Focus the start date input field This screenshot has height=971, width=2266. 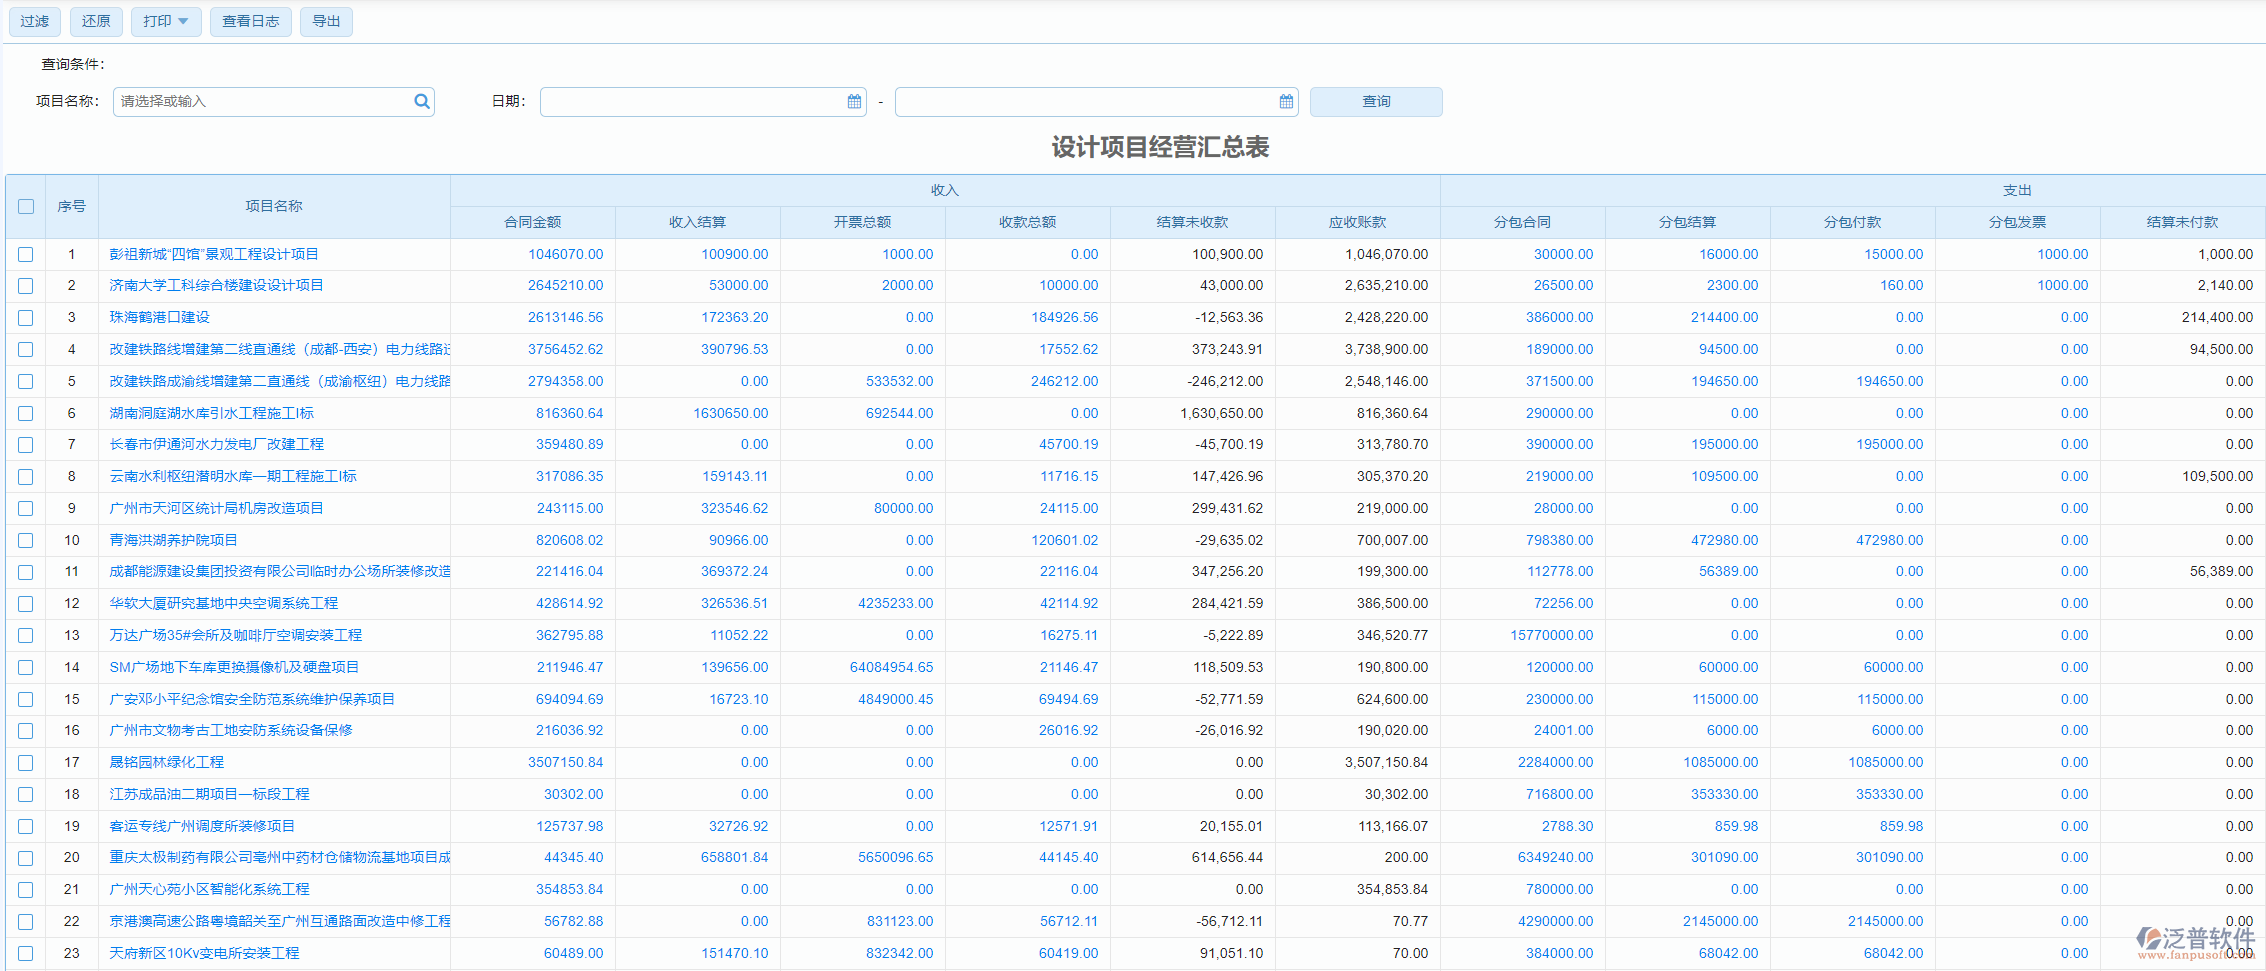click(x=692, y=101)
